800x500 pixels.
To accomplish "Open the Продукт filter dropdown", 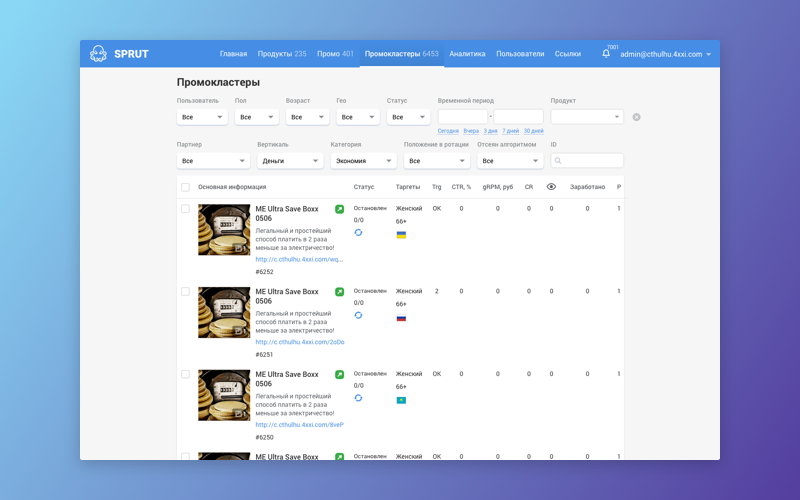I will [x=587, y=117].
